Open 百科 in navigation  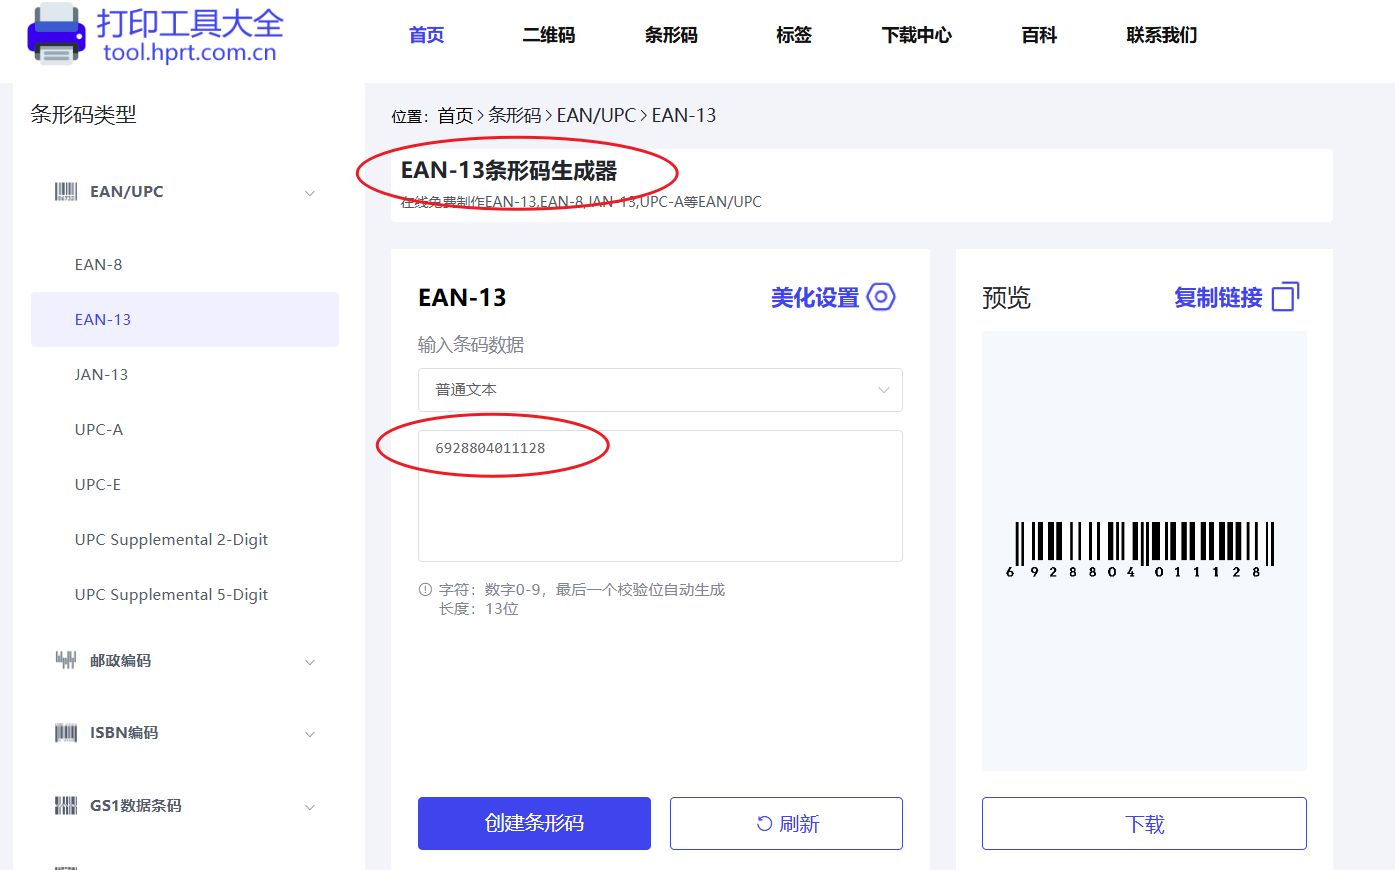1039,35
